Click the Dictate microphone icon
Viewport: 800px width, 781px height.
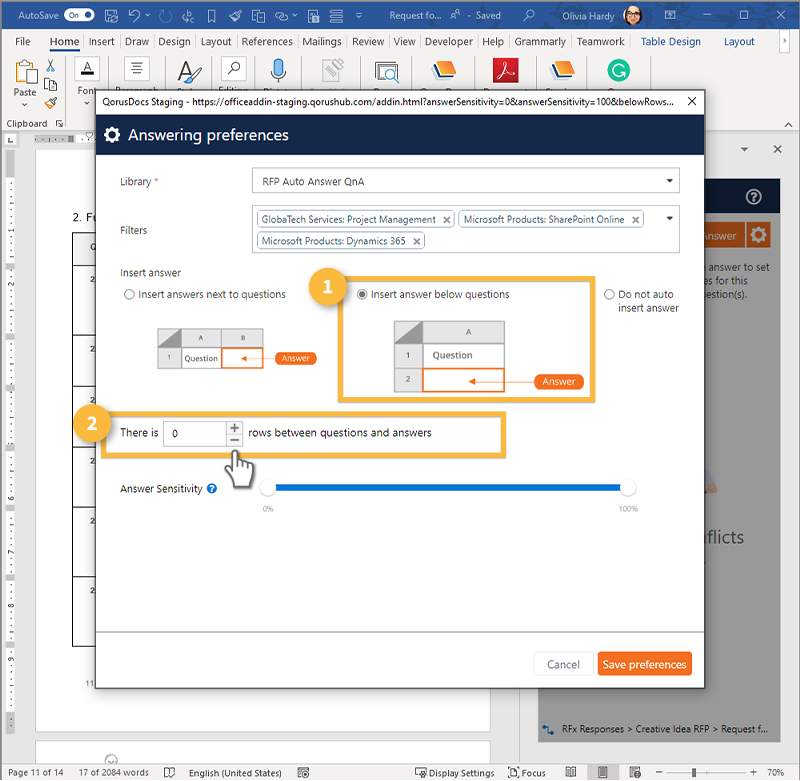[x=278, y=70]
